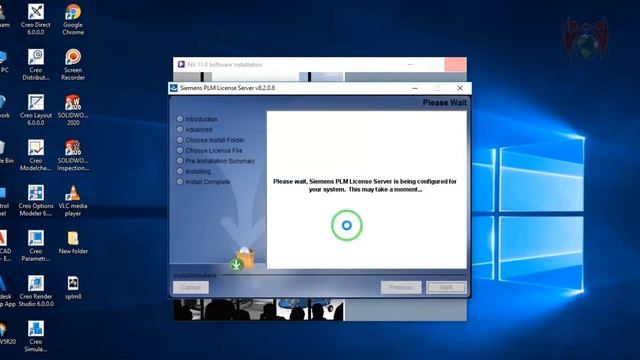Open the Creo Direct 6.0.0.0 desktop icon
640x360 pixels.
point(36,19)
